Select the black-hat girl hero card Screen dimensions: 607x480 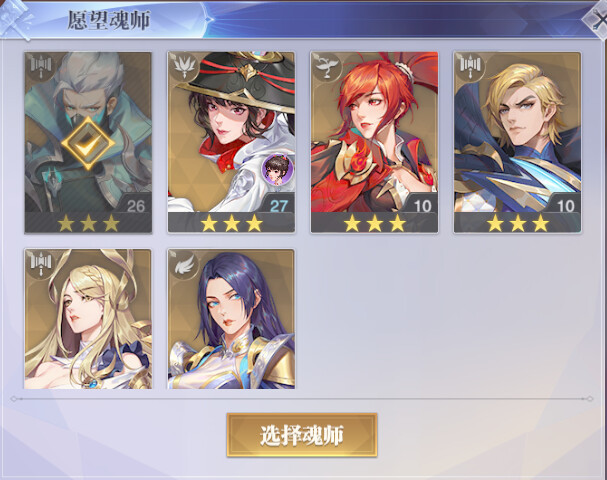pyautogui.click(x=231, y=142)
